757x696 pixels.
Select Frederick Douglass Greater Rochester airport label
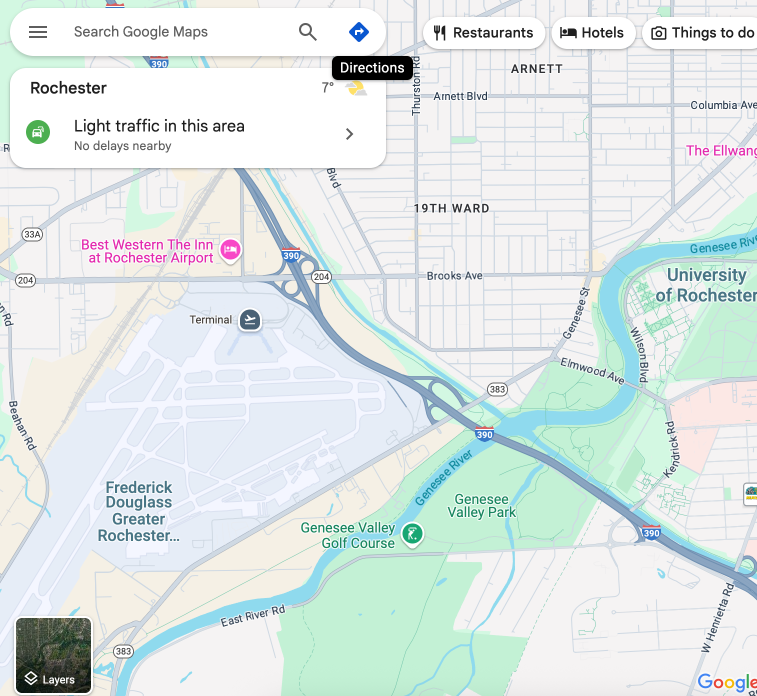coord(139,511)
